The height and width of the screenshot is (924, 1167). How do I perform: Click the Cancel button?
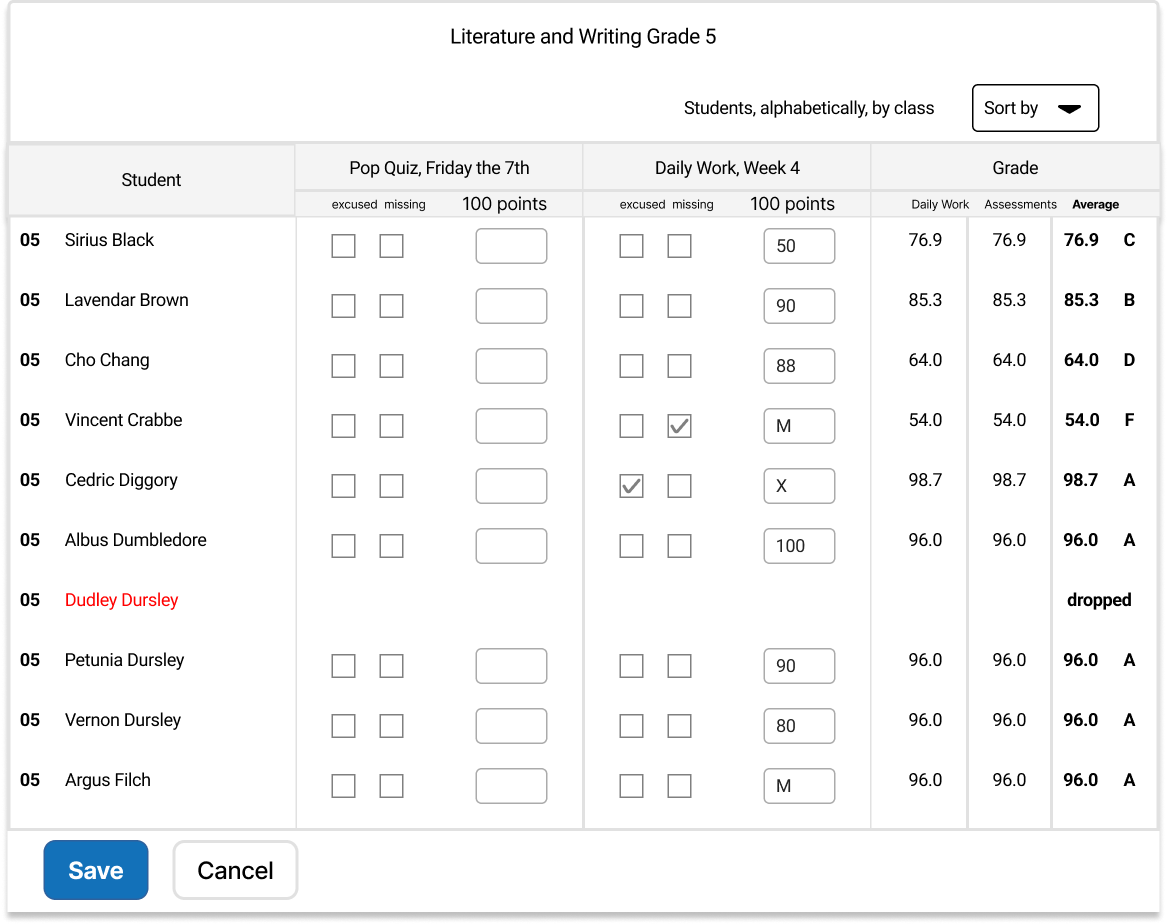click(235, 870)
